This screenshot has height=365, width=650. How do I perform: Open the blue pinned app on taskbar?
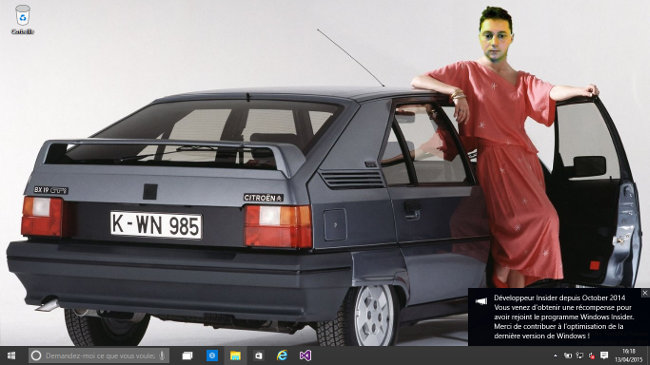(212, 355)
